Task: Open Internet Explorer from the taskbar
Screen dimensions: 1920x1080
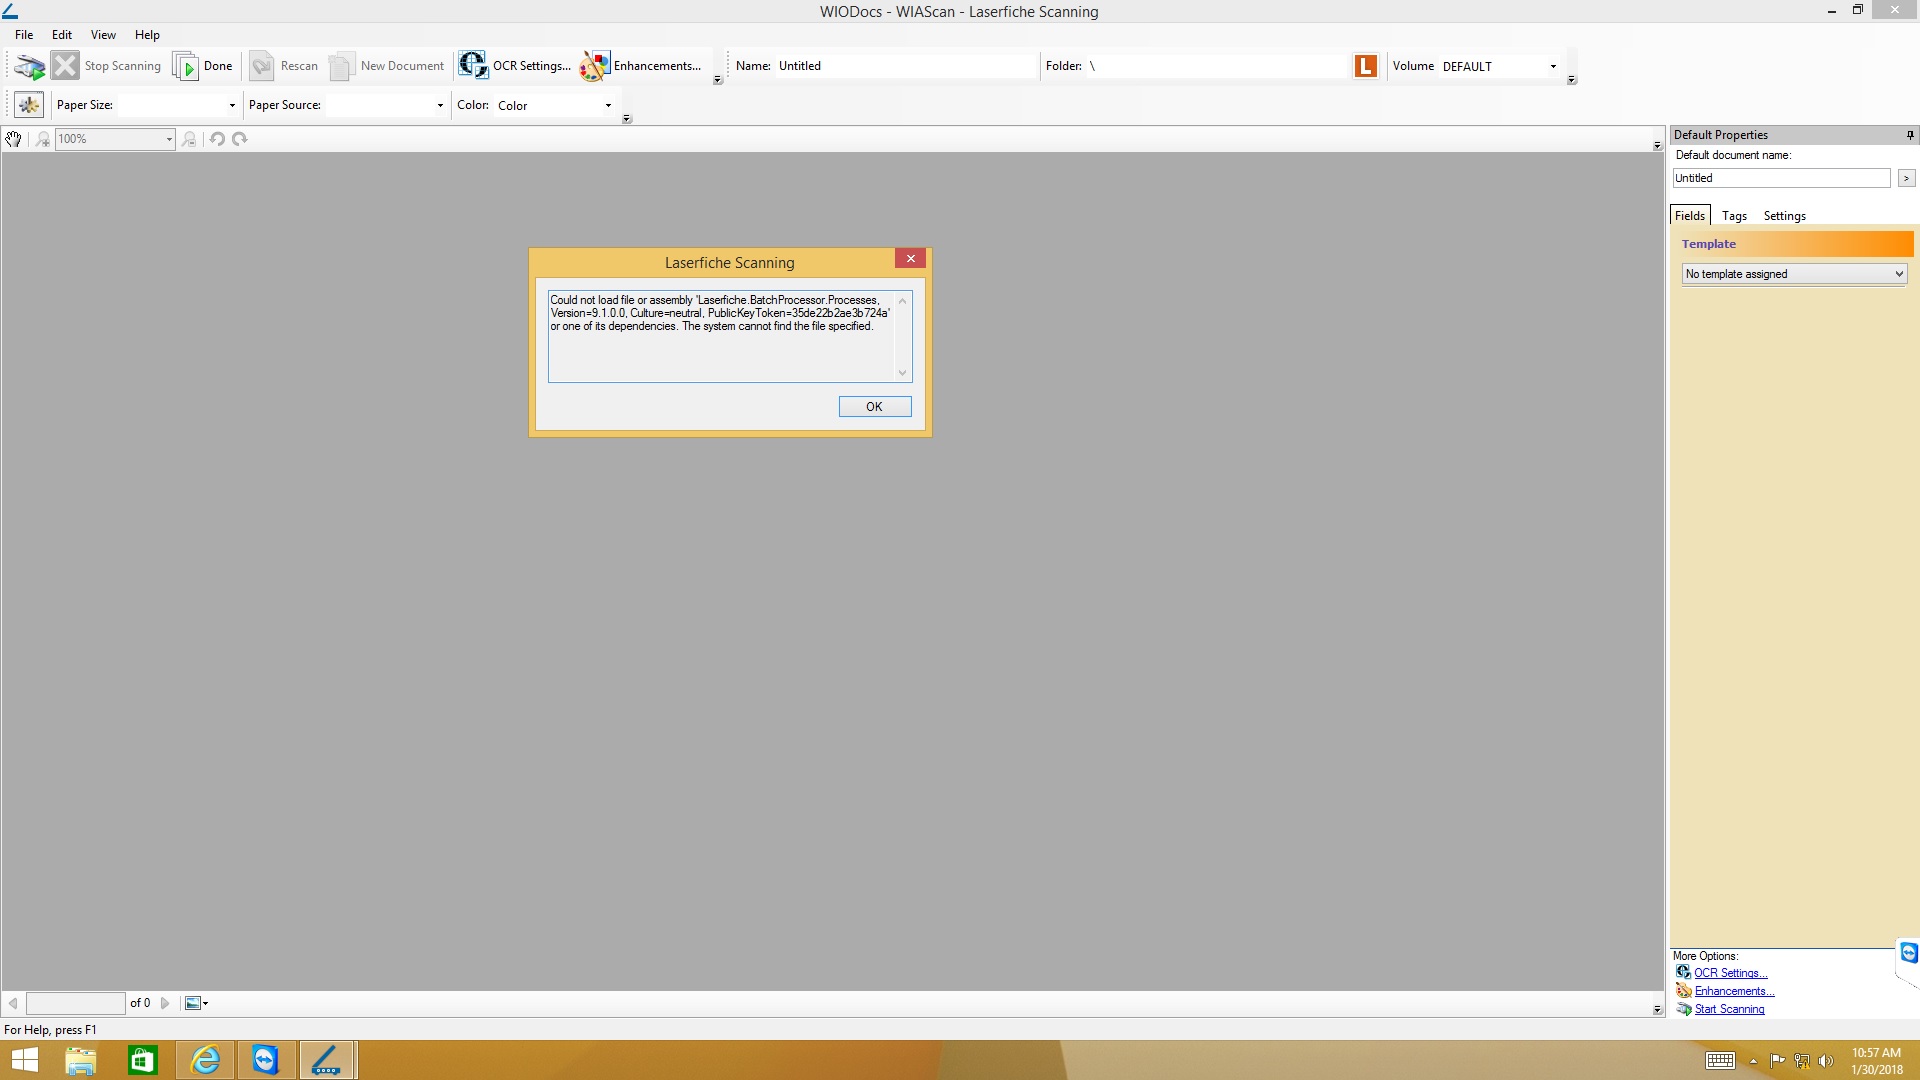Action: 205,1060
